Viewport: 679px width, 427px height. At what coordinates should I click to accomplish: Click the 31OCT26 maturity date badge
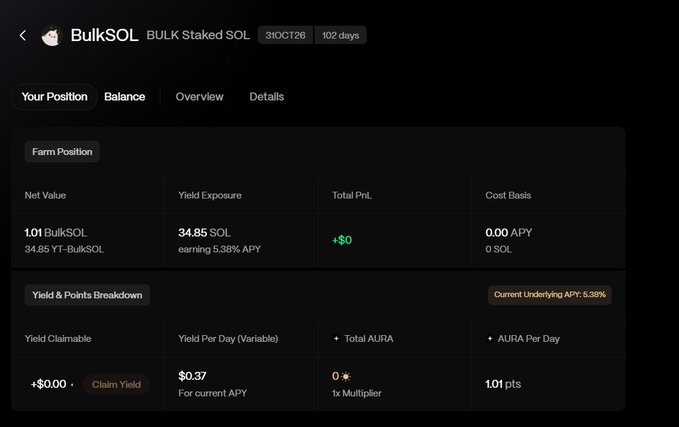pos(285,36)
